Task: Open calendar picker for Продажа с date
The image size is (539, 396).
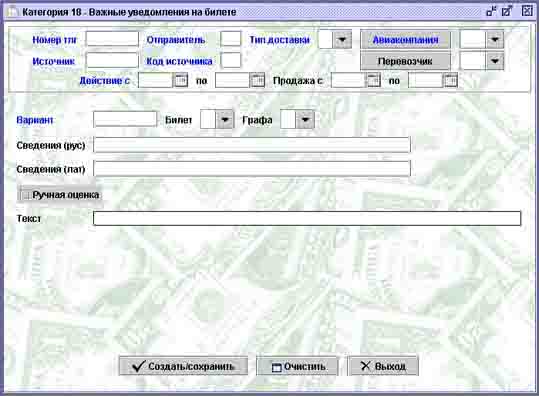Action: coord(373,80)
